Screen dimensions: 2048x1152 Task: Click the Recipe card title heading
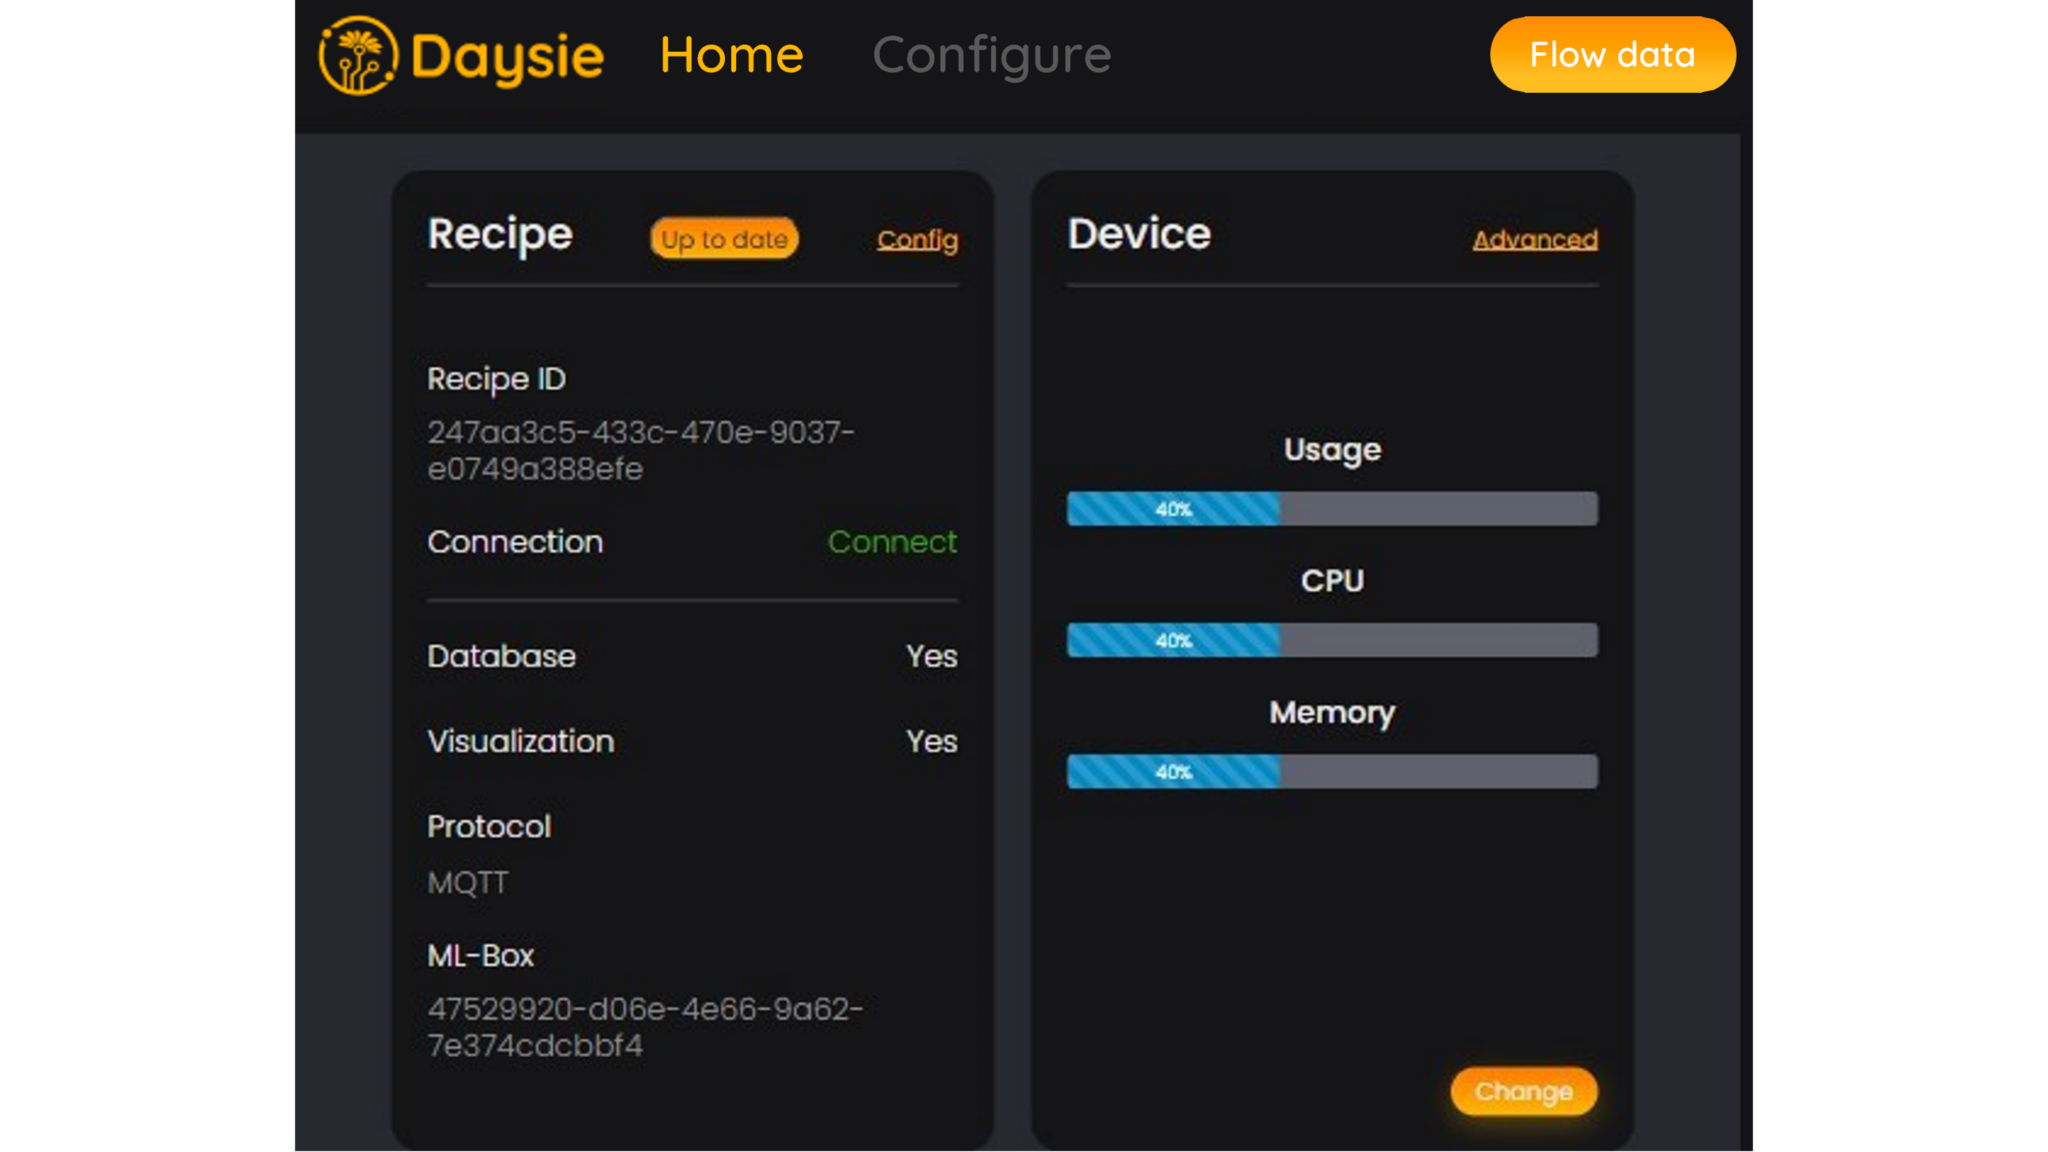[x=499, y=234]
